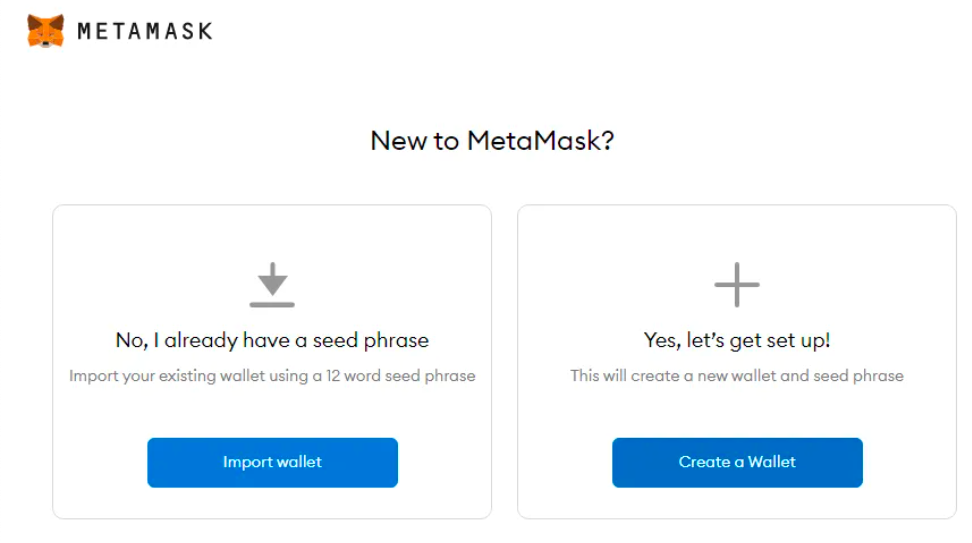Click the "New to MetaMask?" heading
Image resolution: width=972 pixels, height=543 pixels.
tap(492, 140)
